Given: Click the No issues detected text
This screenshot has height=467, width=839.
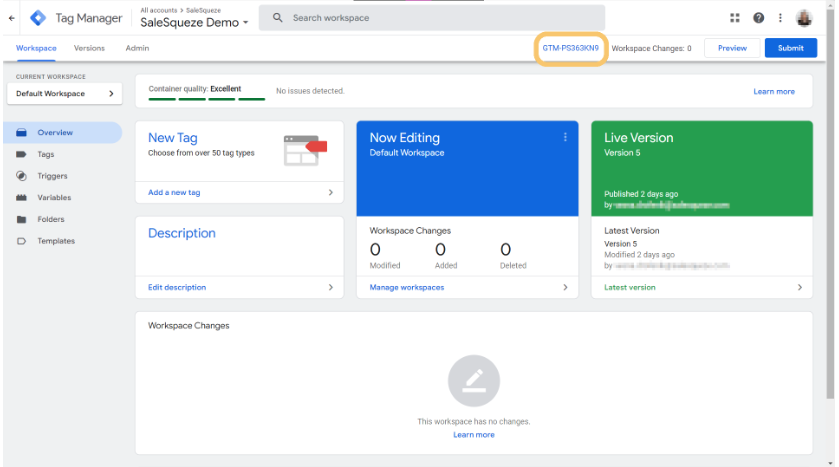Looking at the screenshot, I should (310, 91).
